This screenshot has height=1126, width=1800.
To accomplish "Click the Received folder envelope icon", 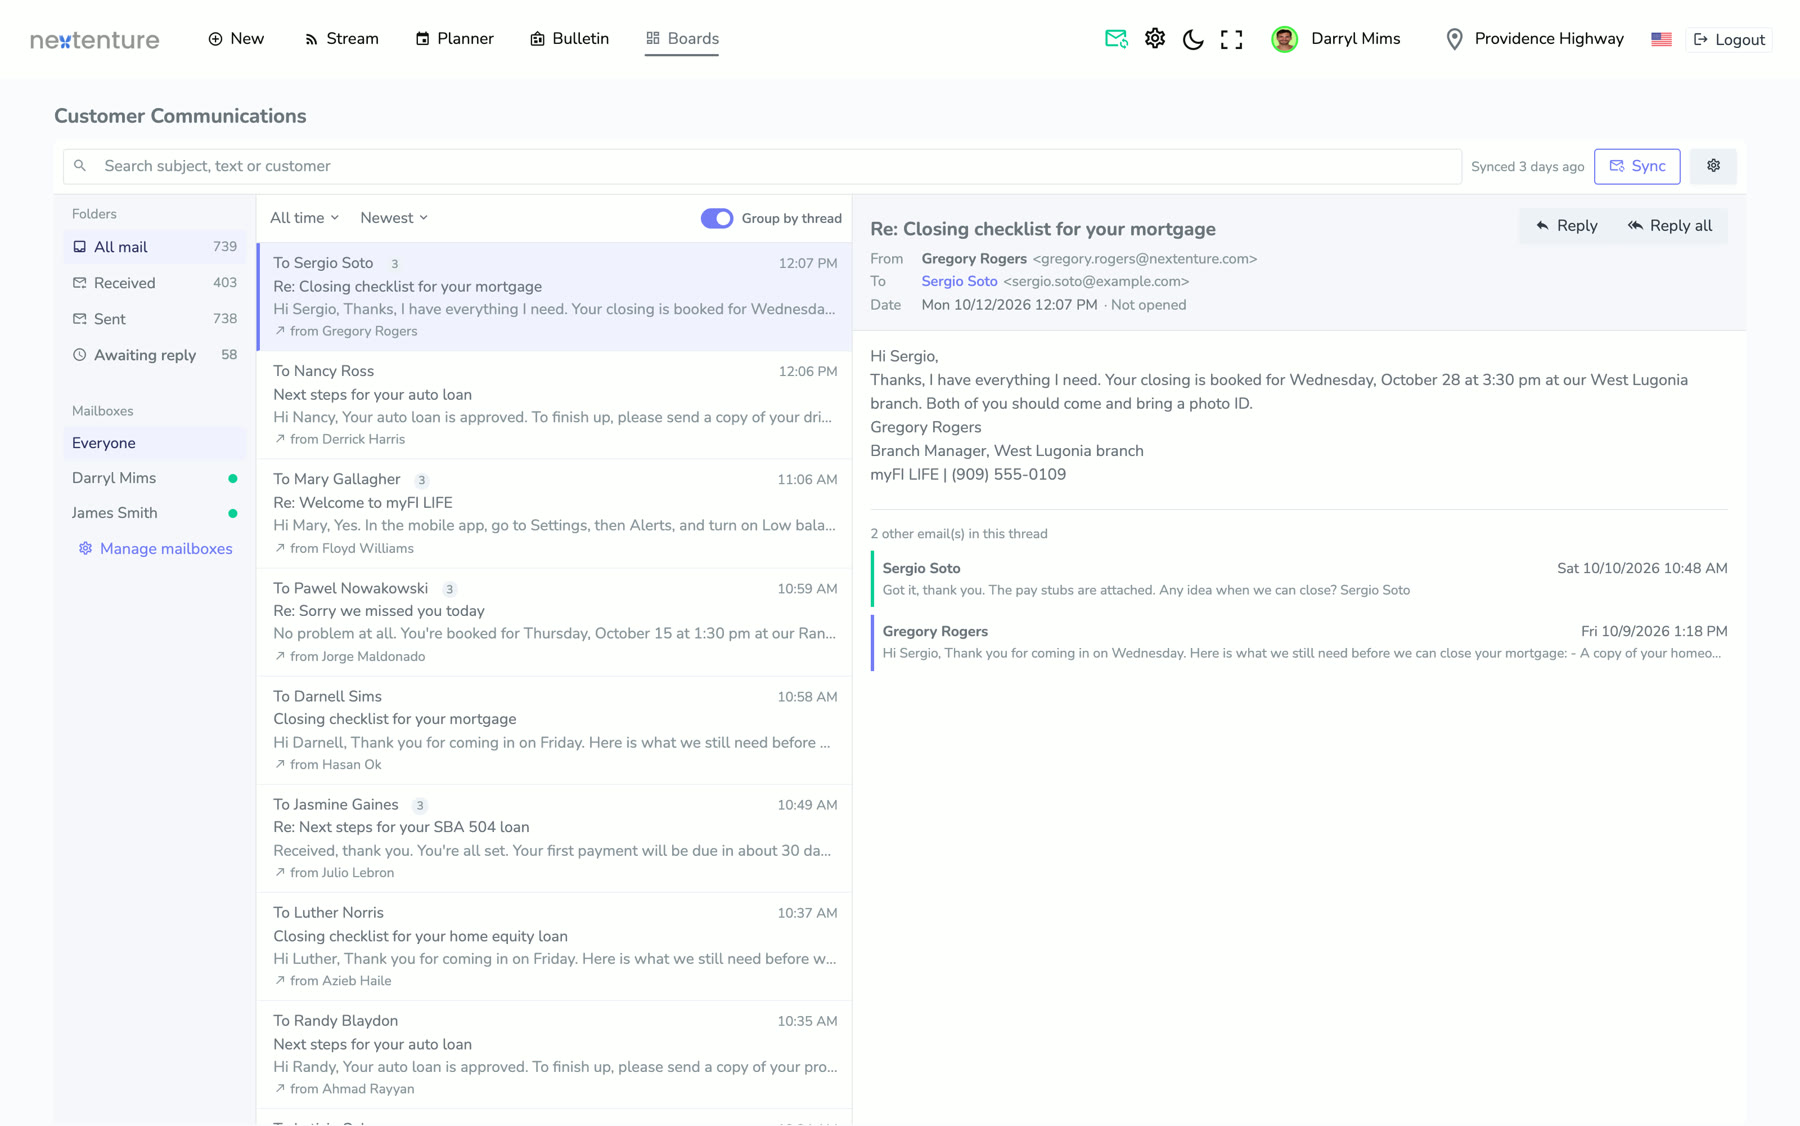I will point(80,283).
